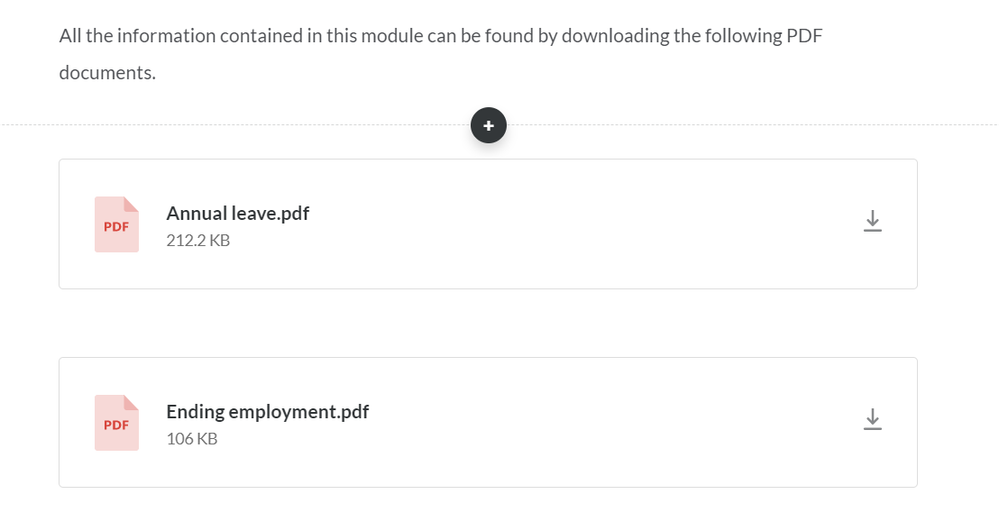Click the word "documents." in the paragraph
This screenshot has width=999, height=521.
coord(107,73)
